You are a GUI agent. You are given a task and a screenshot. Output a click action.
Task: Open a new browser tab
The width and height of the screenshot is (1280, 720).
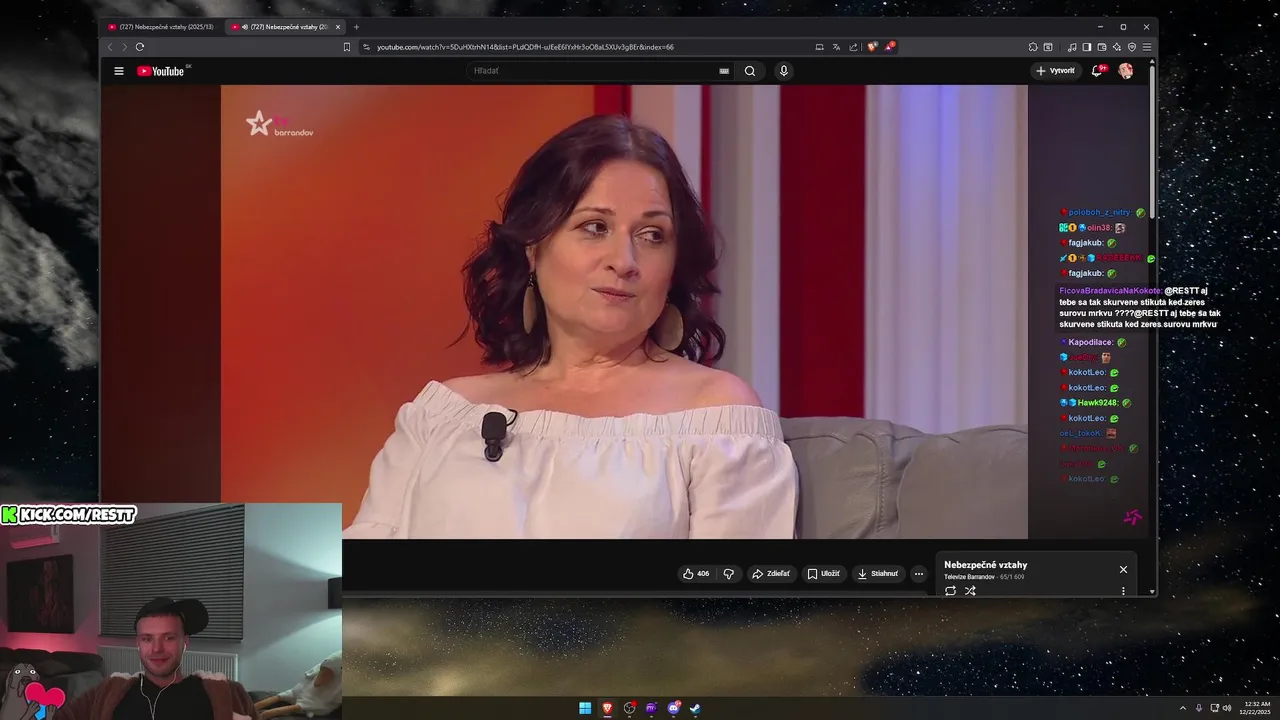coord(356,27)
